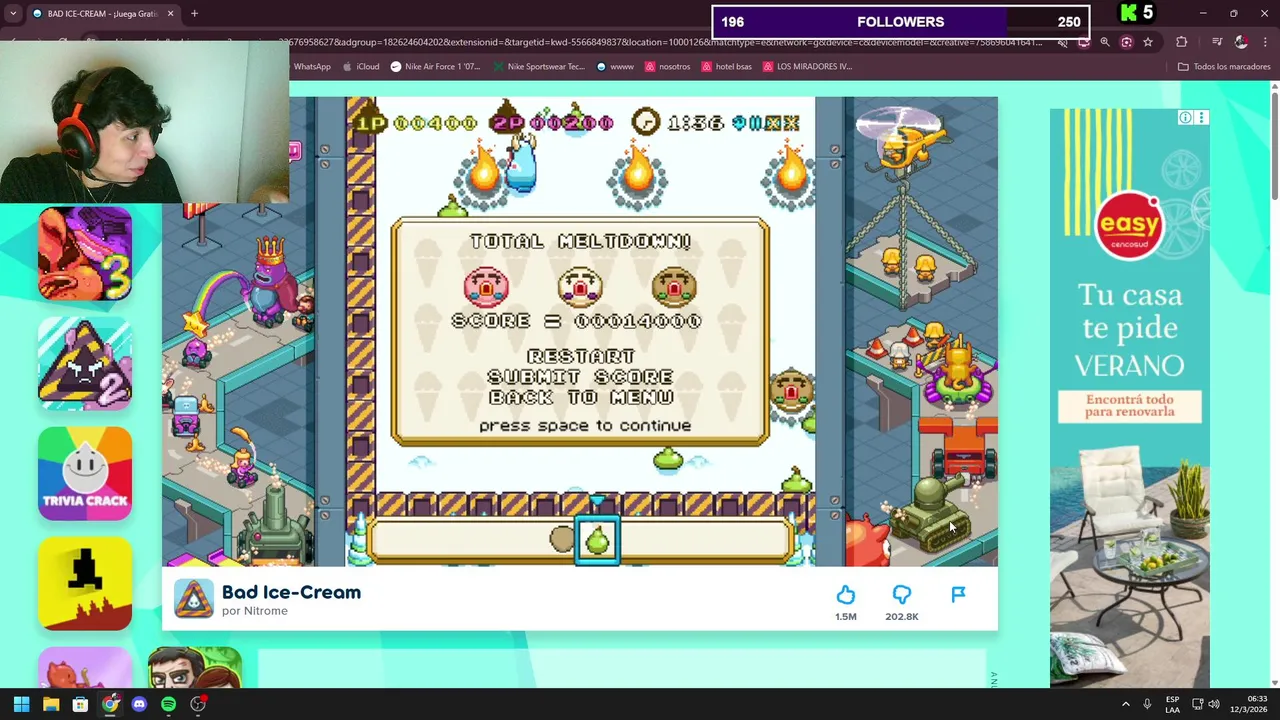Screen dimensions: 1280x720
Task: Click the media control toolbar icon
Action: pyautogui.click(x=1217, y=42)
